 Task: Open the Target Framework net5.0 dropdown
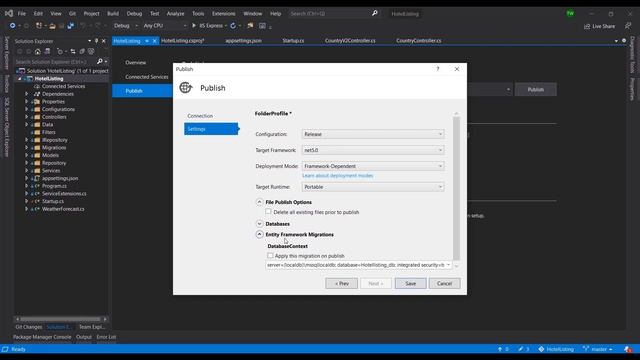[373, 150]
